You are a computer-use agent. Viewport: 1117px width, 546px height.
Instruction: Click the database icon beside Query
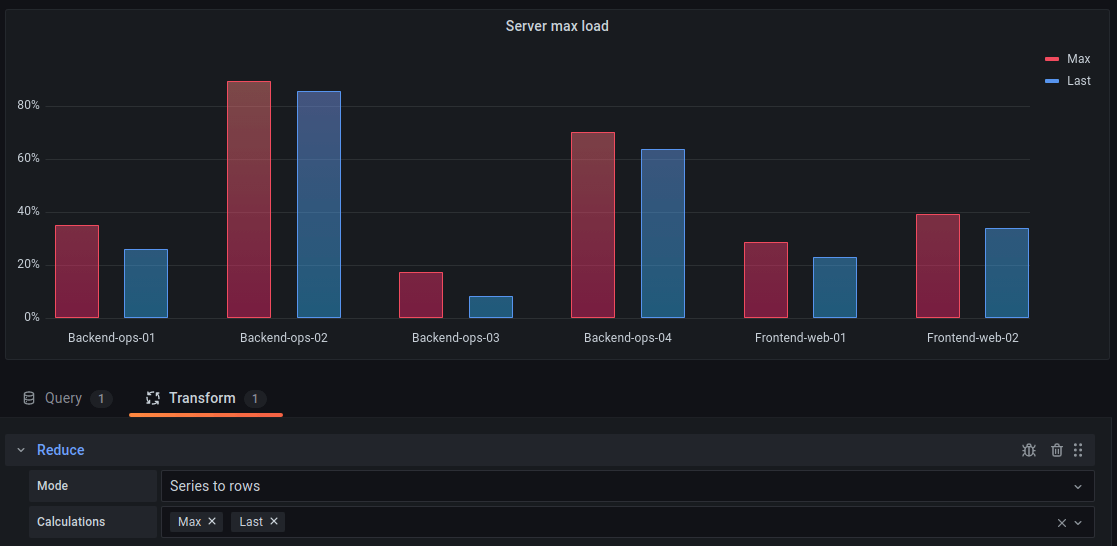[x=29, y=398]
